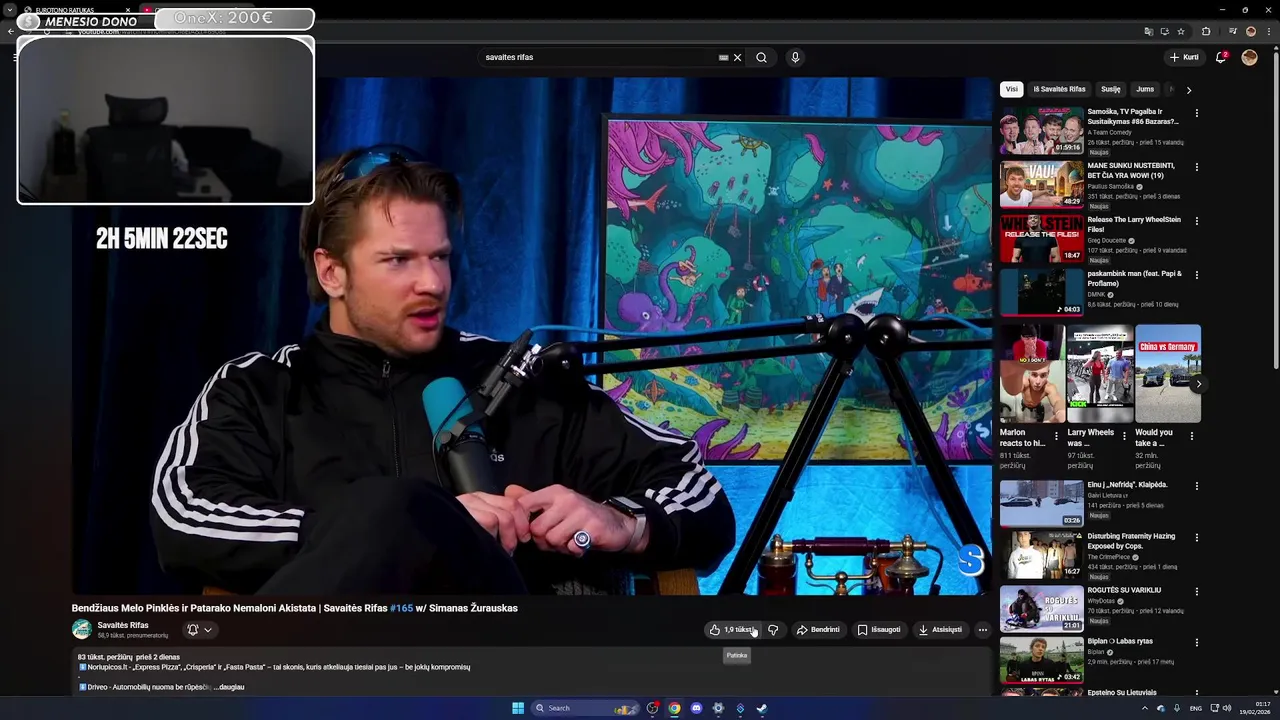1280x720 pixels.
Task: Select the Visi filter chip
Action: coord(1012,89)
